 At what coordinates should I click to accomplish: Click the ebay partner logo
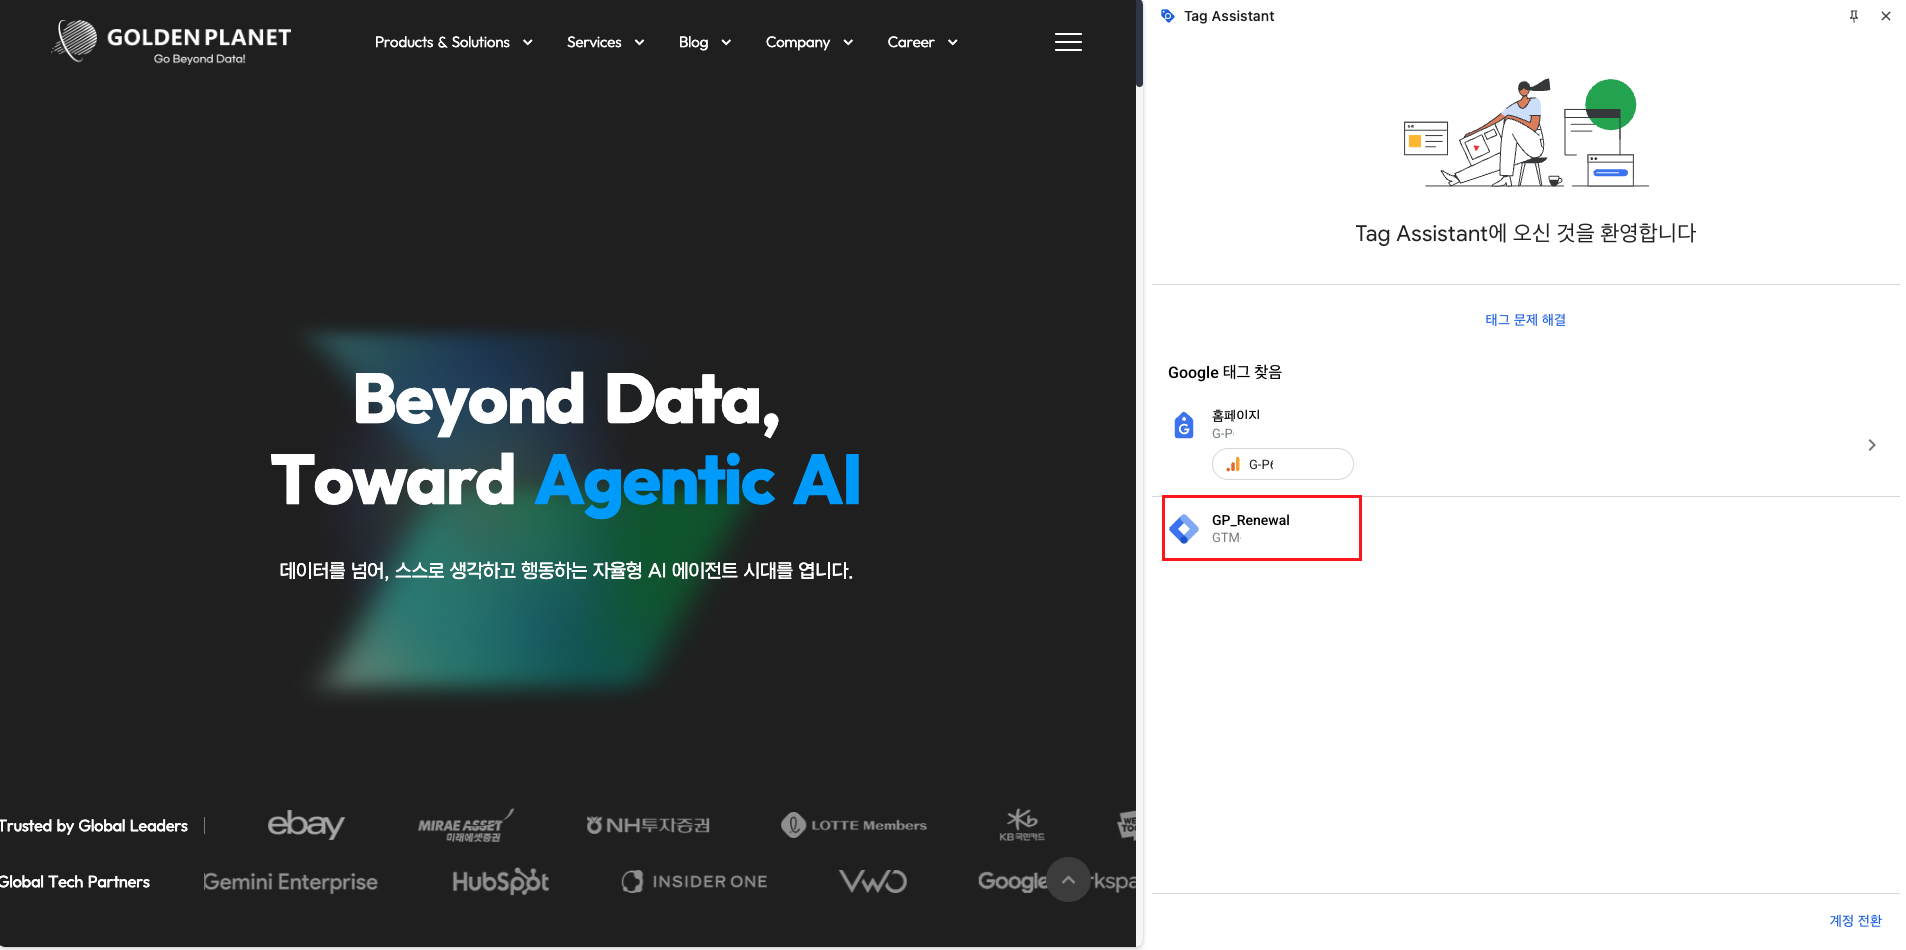(306, 824)
